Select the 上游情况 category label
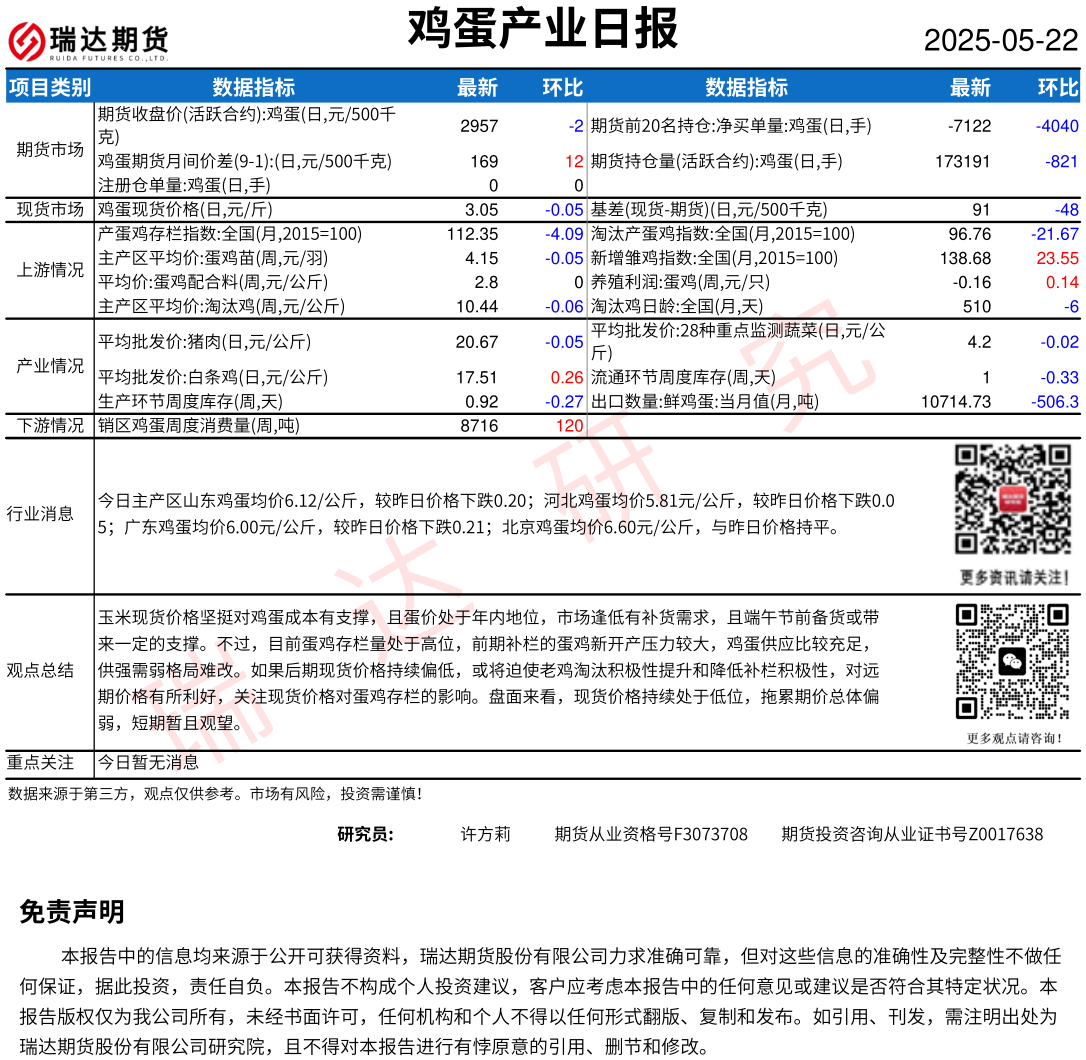Viewport: 1086px width, 1060px height. (50, 270)
